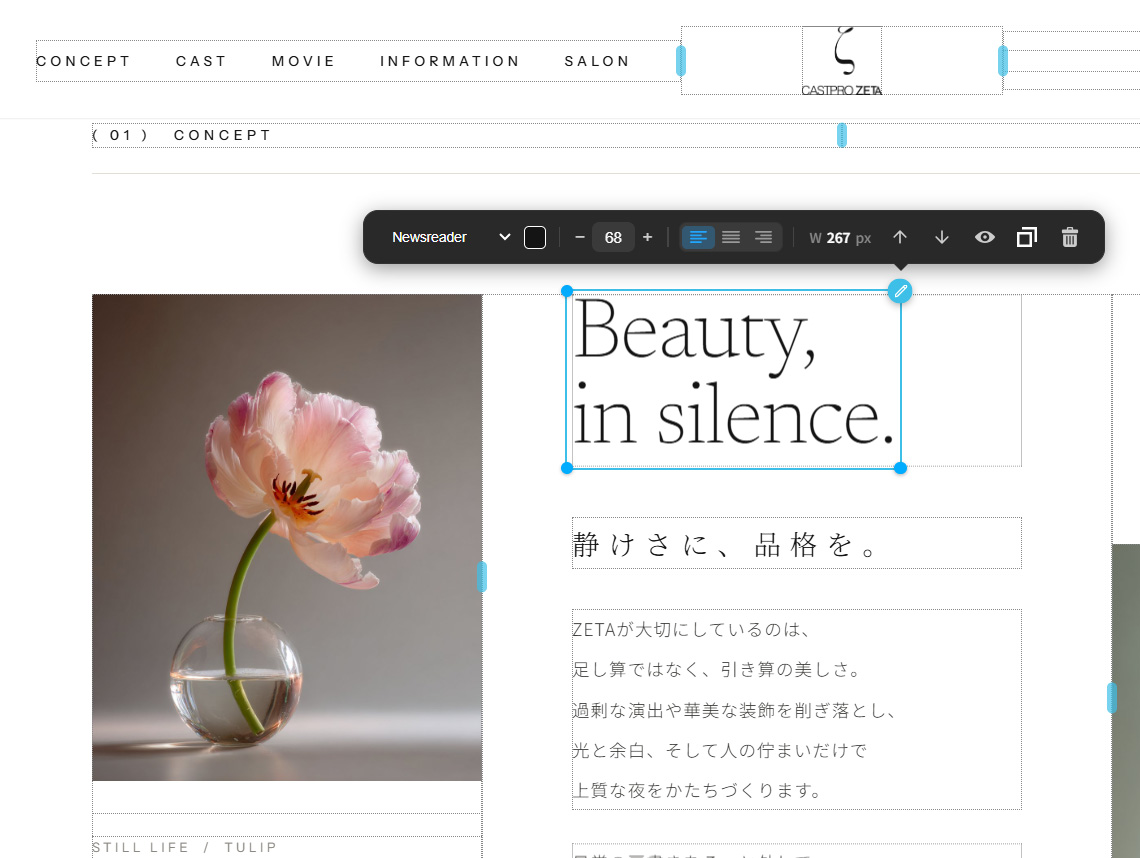Open the text color swatch
The image size is (1140, 858).
pos(535,237)
